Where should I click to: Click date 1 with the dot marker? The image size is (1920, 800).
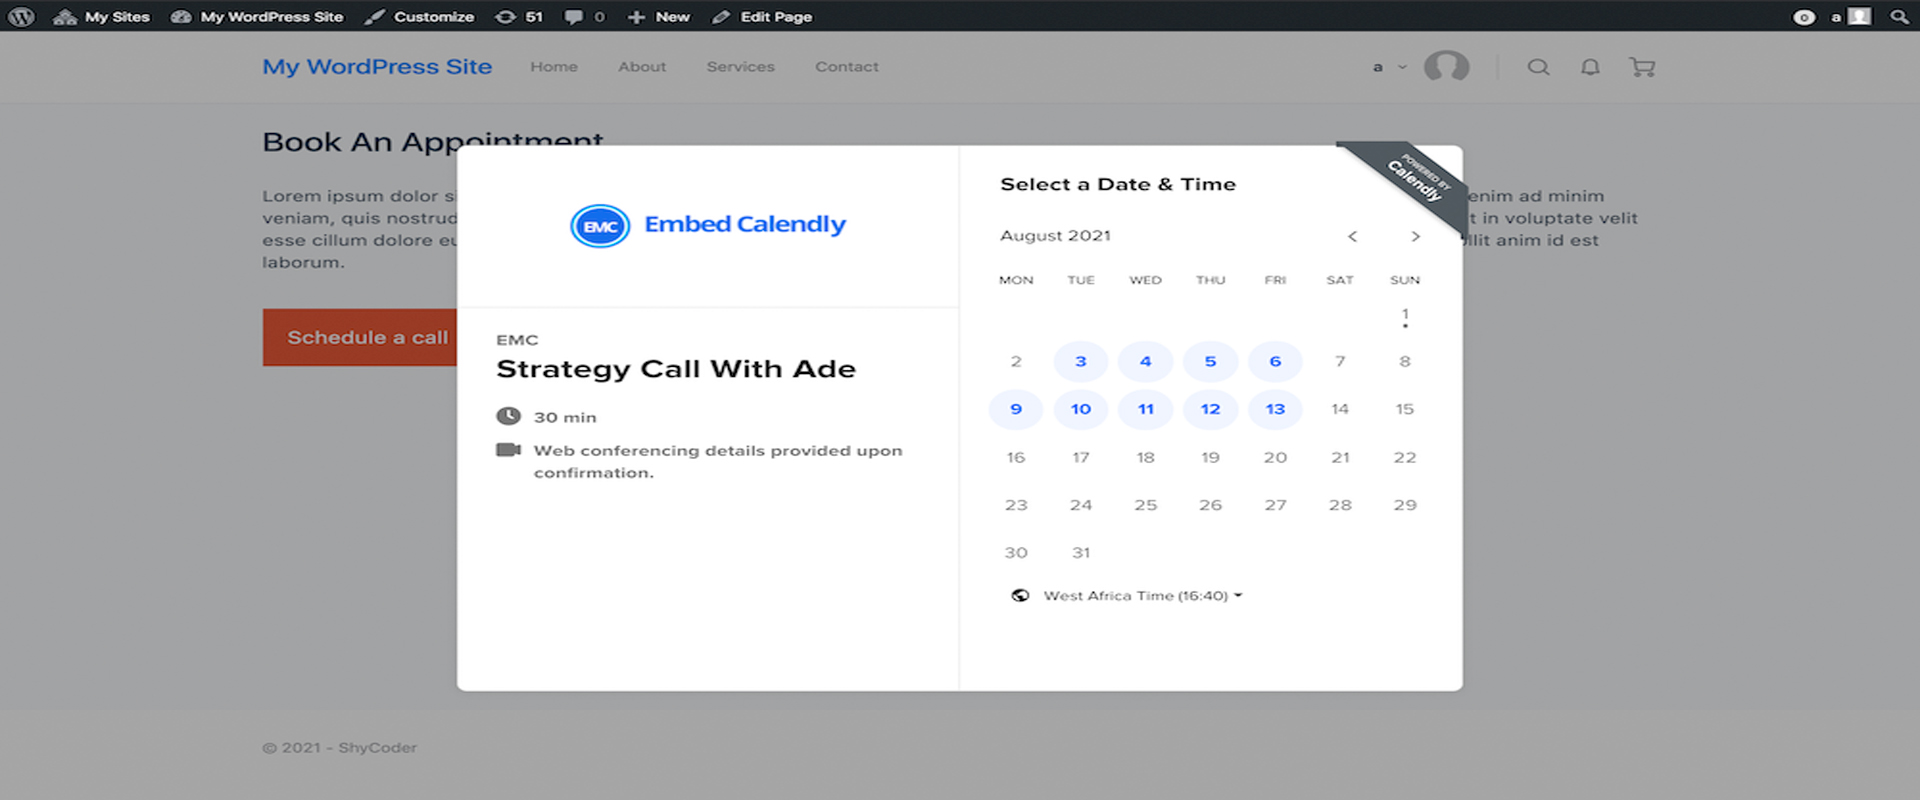1405,316
